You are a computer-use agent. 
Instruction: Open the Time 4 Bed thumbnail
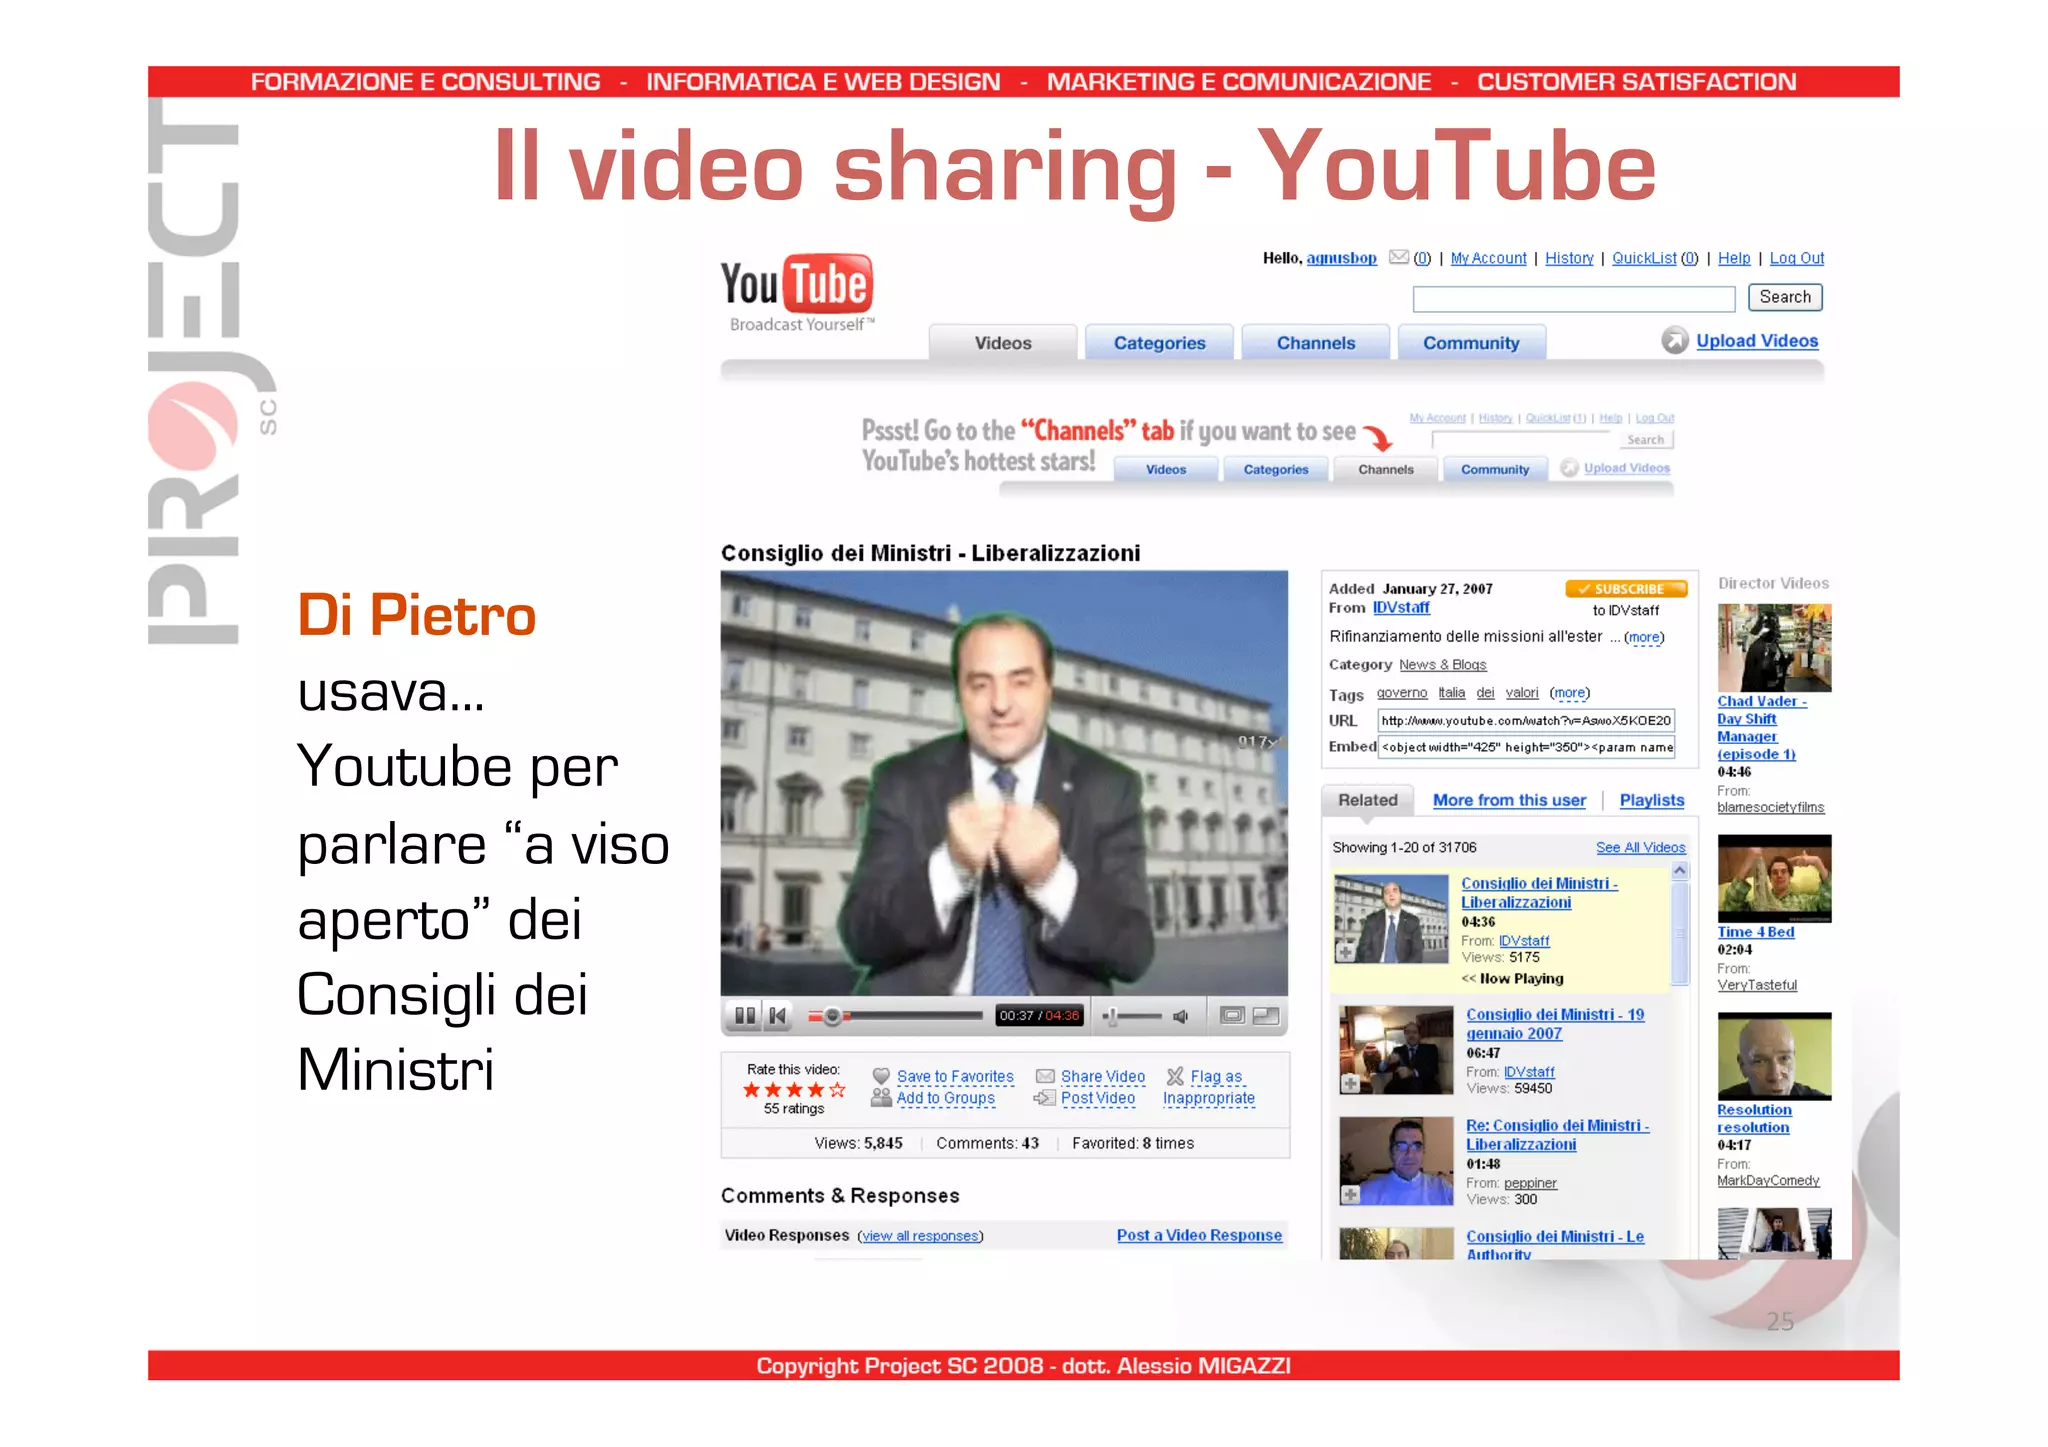coord(1774,878)
